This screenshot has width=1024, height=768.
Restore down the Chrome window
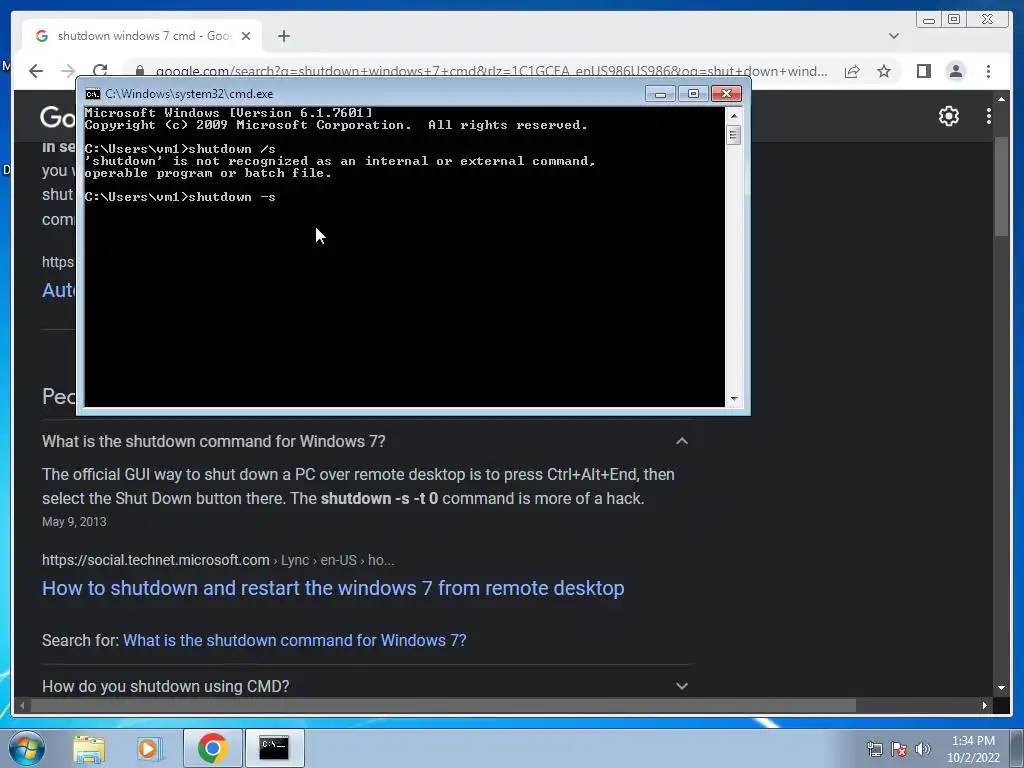(x=954, y=20)
